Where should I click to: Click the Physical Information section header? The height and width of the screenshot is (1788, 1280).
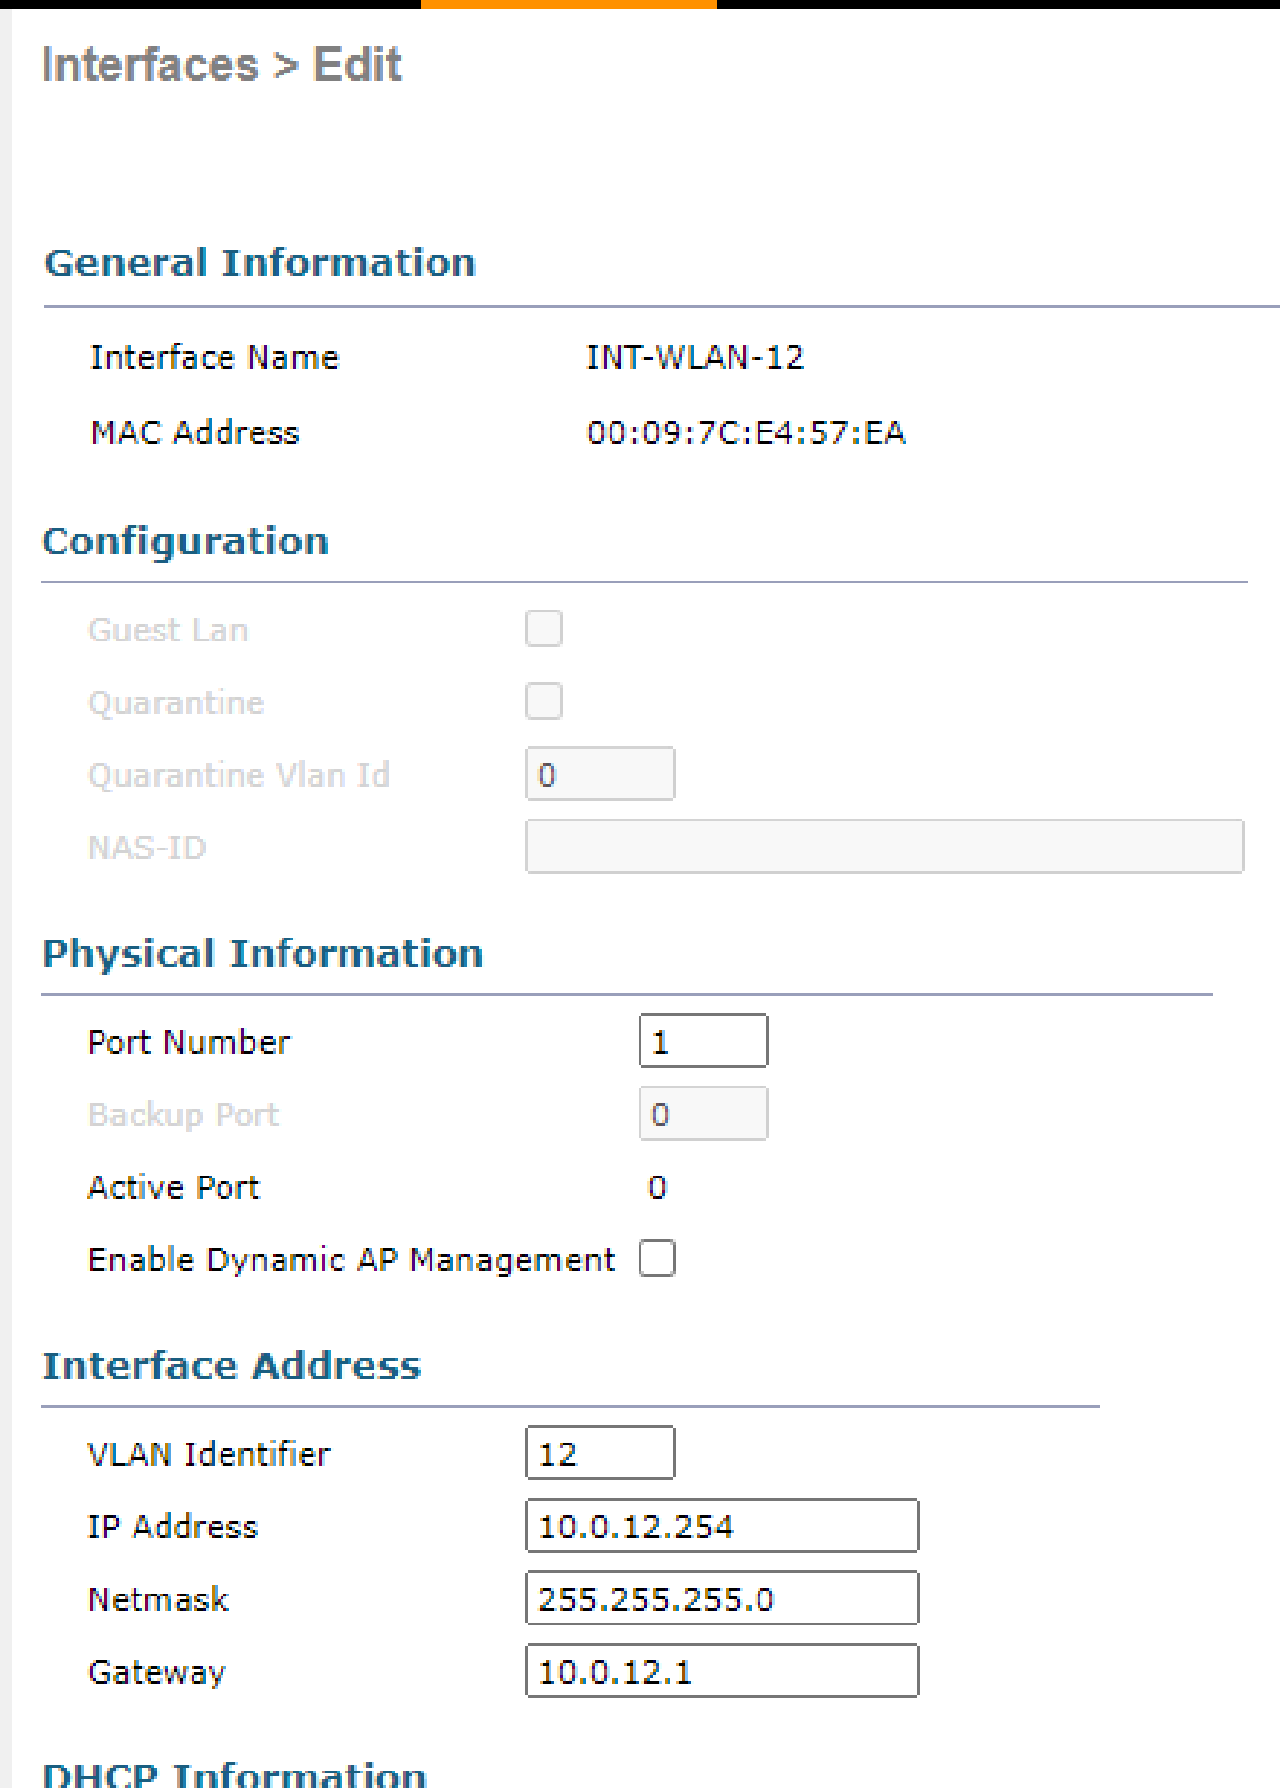tap(263, 953)
